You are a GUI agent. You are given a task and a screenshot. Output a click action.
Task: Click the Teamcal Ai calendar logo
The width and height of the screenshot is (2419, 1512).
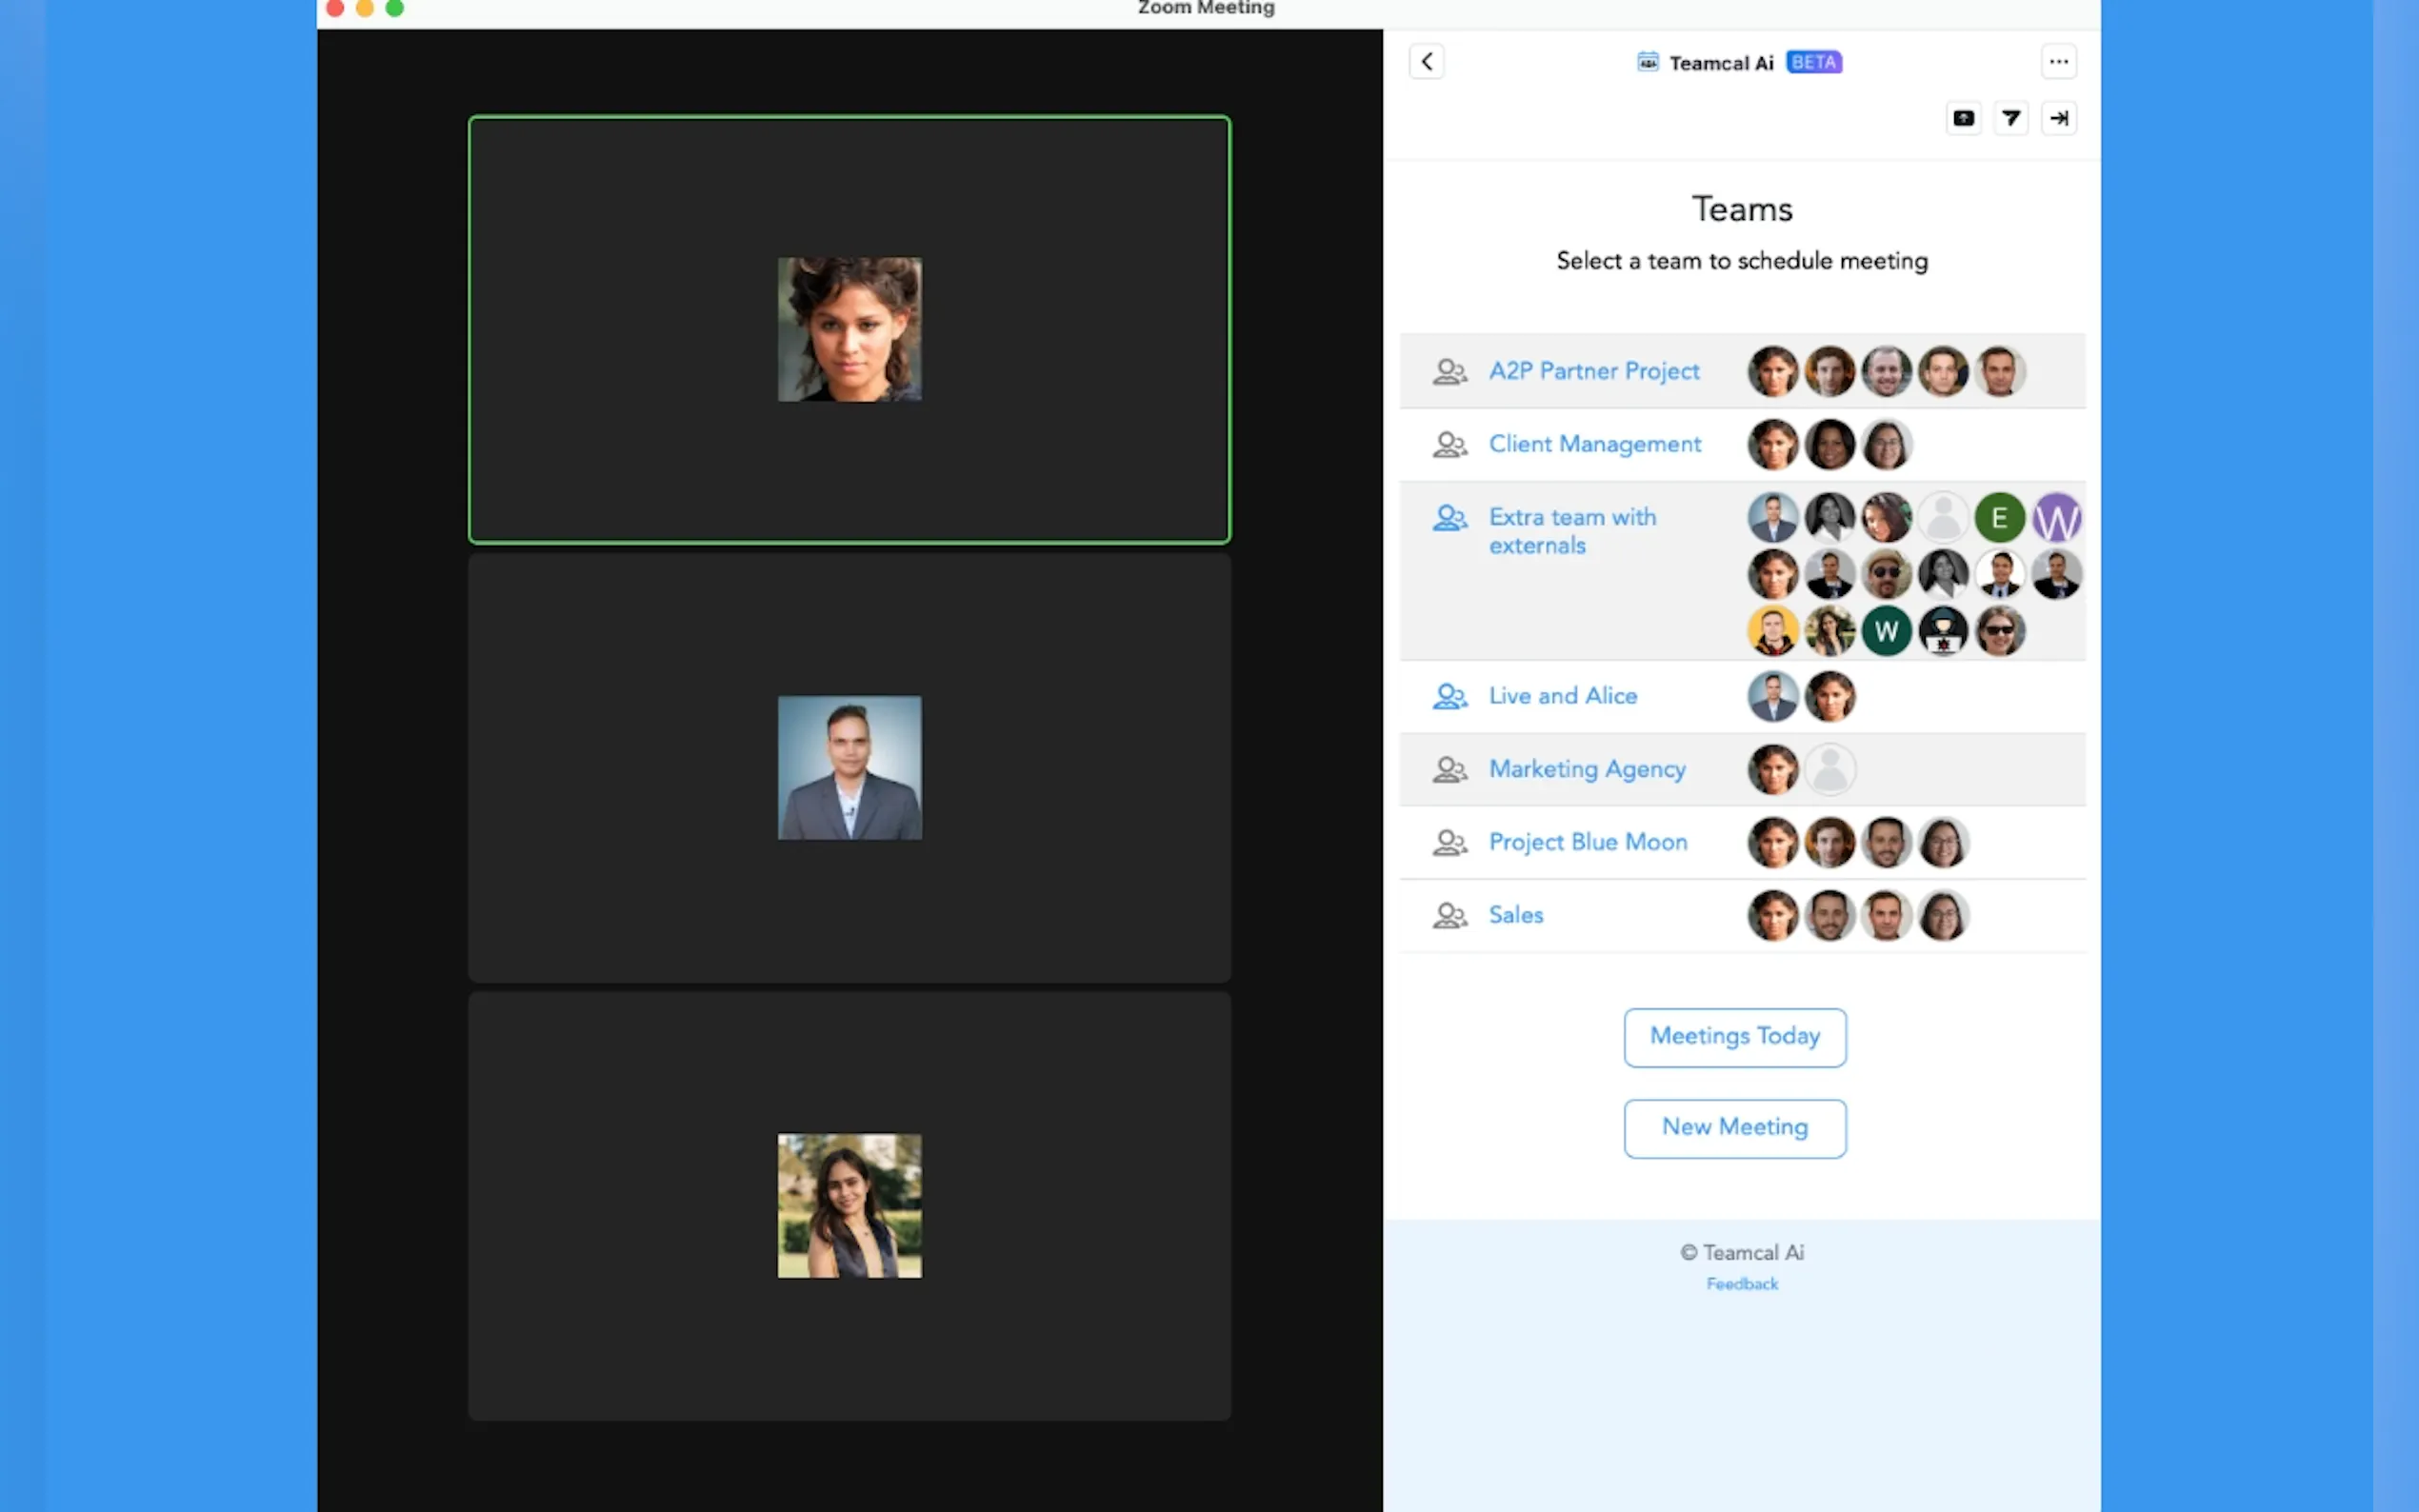[x=1647, y=62]
